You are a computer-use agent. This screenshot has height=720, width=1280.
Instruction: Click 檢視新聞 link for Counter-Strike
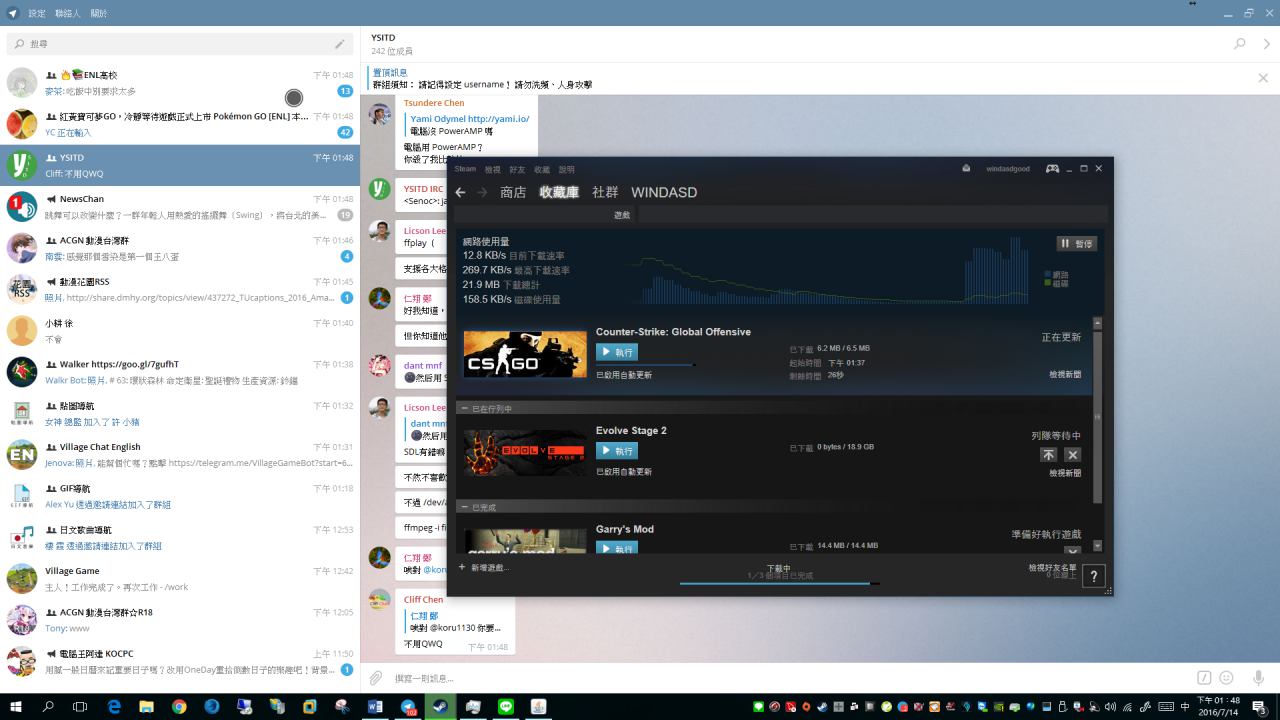[x=1065, y=374]
